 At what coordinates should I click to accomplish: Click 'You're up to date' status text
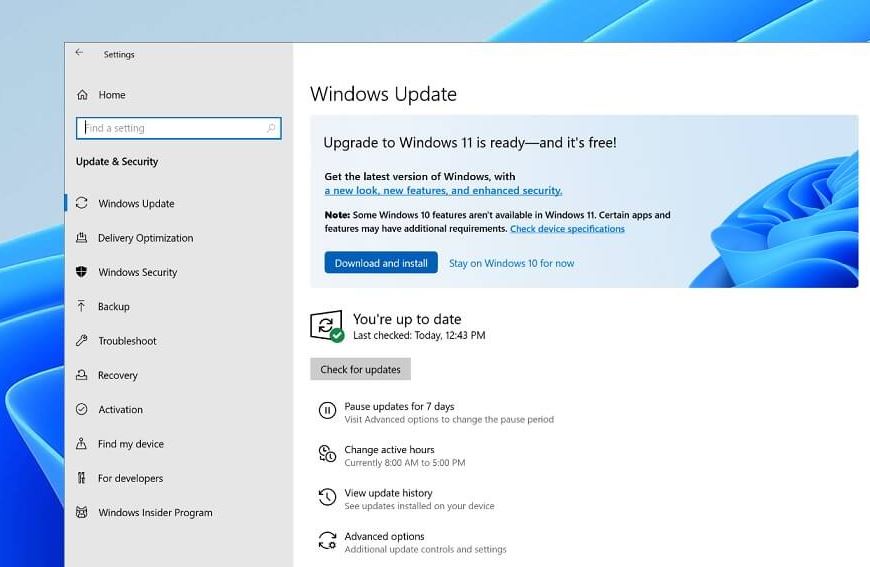[407, 319]
